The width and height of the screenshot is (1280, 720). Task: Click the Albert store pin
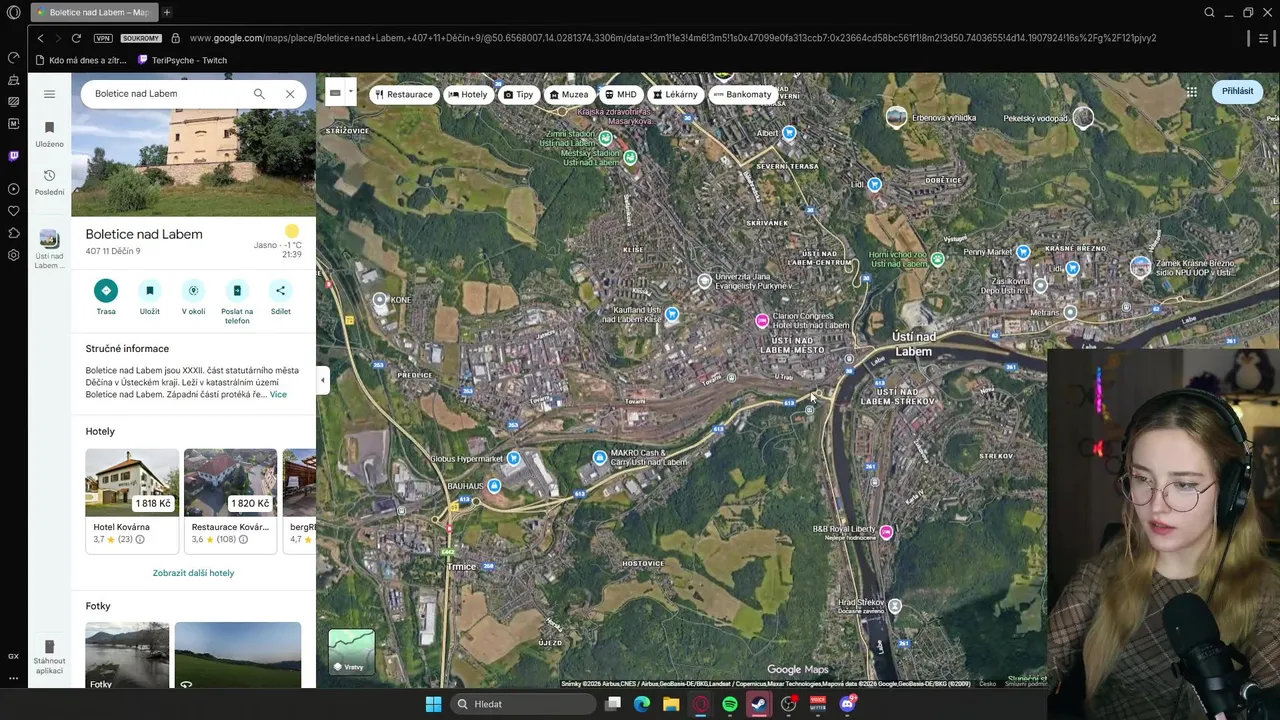[789, 132]
